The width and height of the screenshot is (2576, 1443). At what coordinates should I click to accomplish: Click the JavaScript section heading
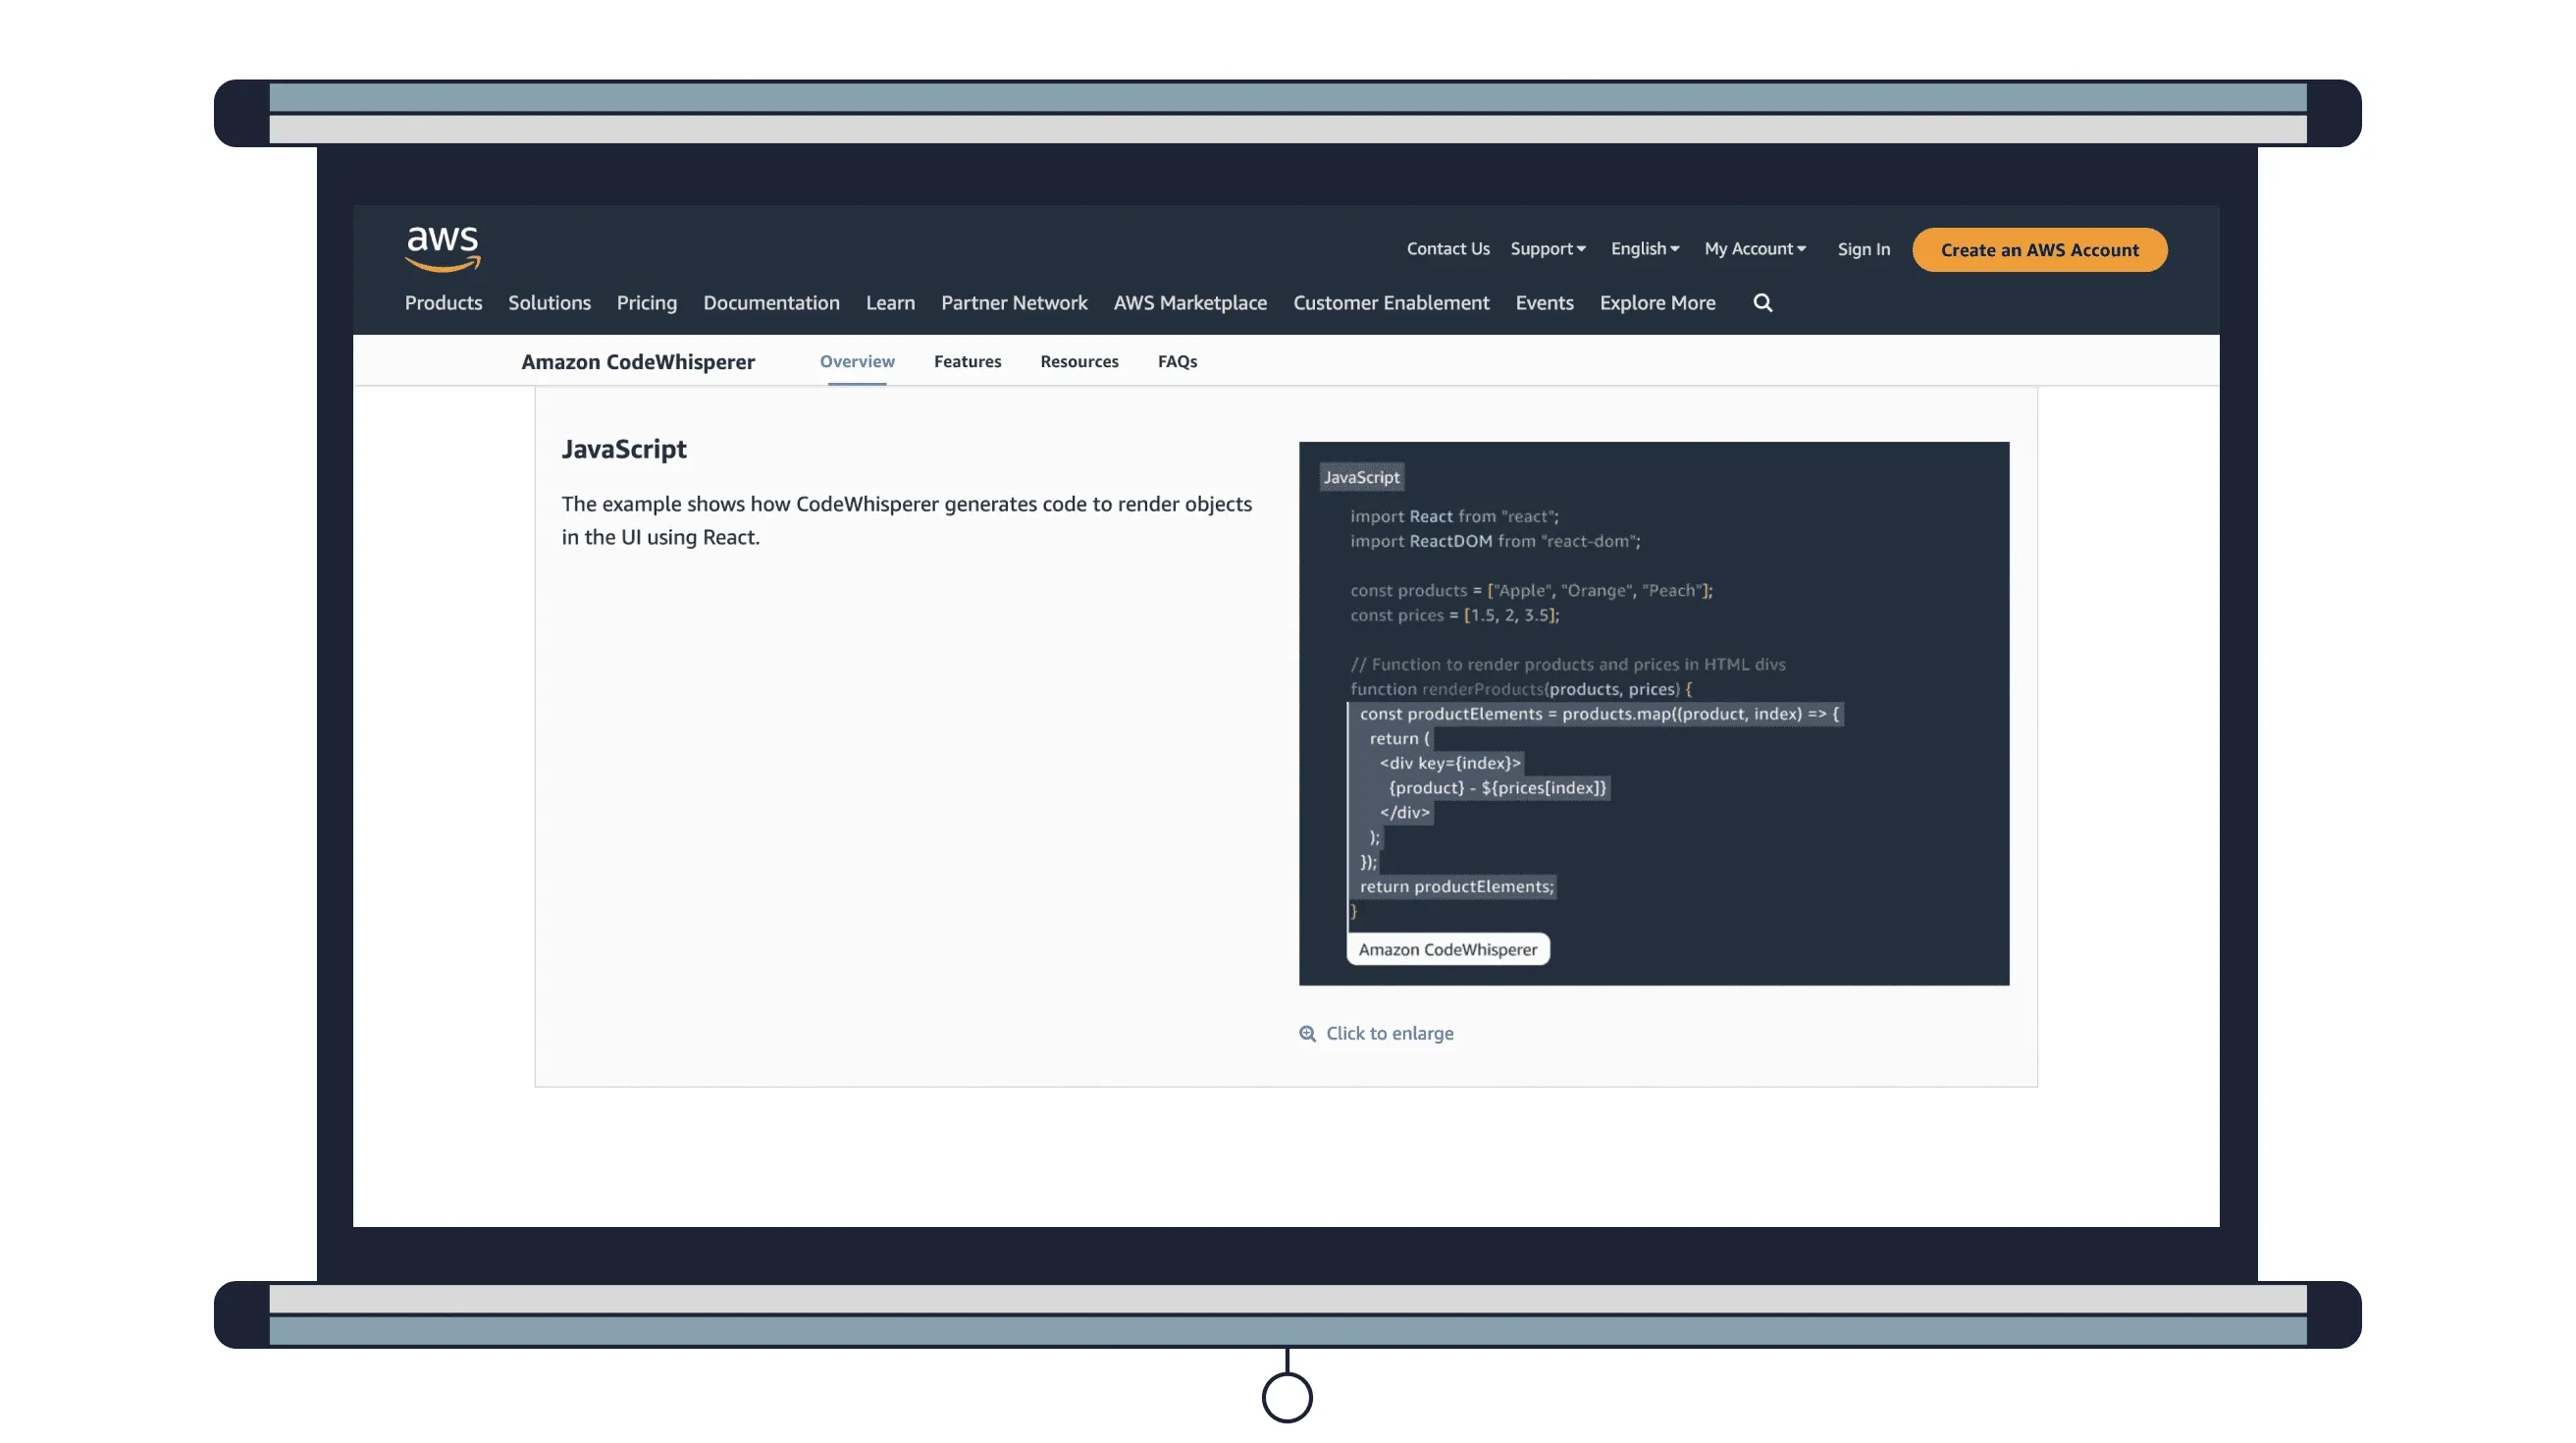pos(623,449)
